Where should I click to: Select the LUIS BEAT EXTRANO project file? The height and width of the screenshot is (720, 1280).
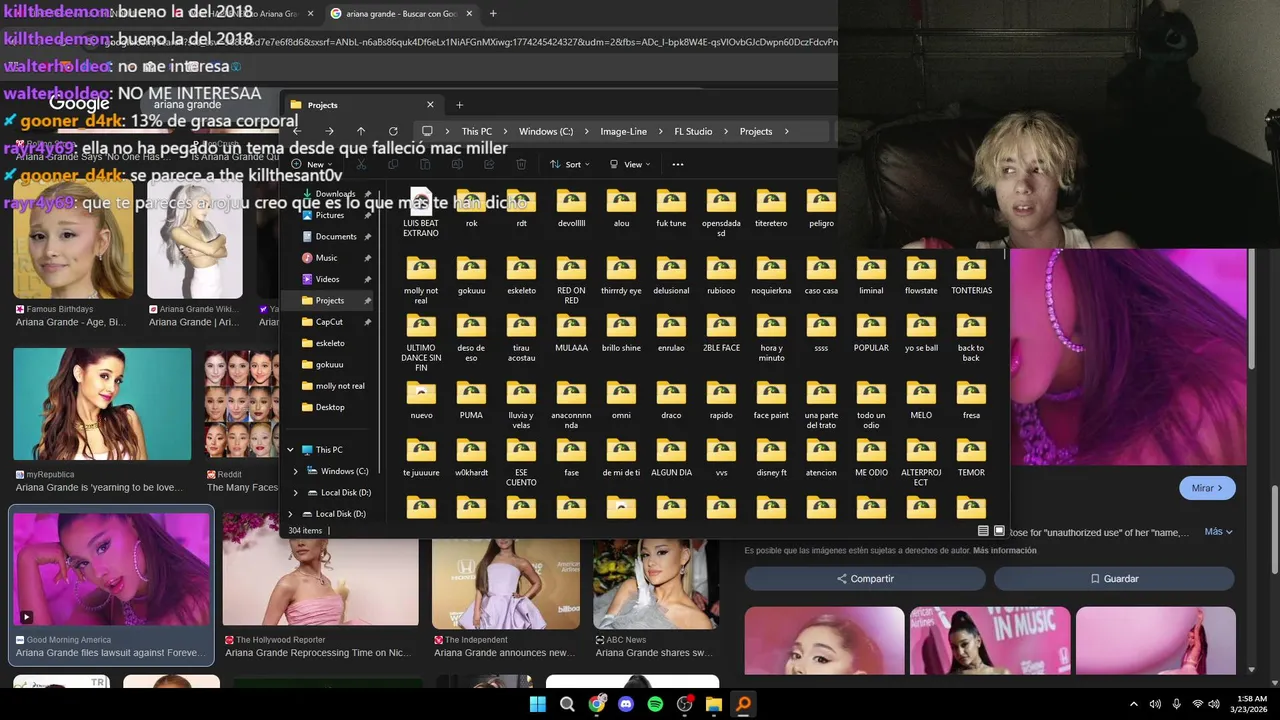tap(421, 213)
